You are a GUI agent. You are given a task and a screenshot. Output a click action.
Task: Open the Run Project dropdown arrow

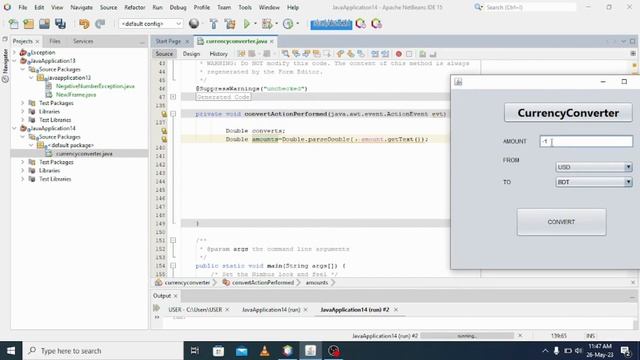256,24
